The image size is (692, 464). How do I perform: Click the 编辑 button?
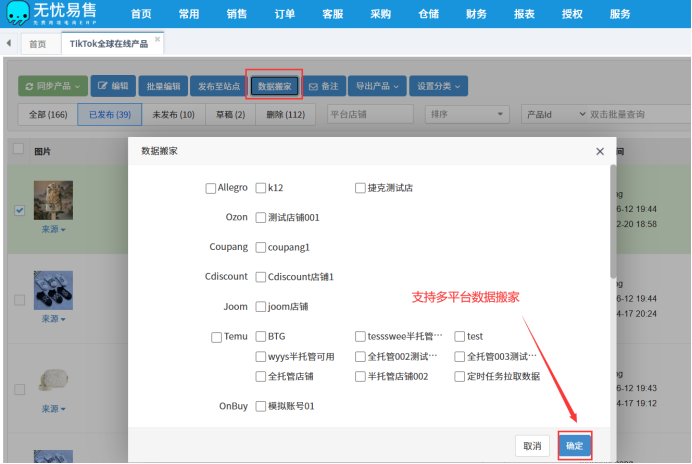click(113, 86)
